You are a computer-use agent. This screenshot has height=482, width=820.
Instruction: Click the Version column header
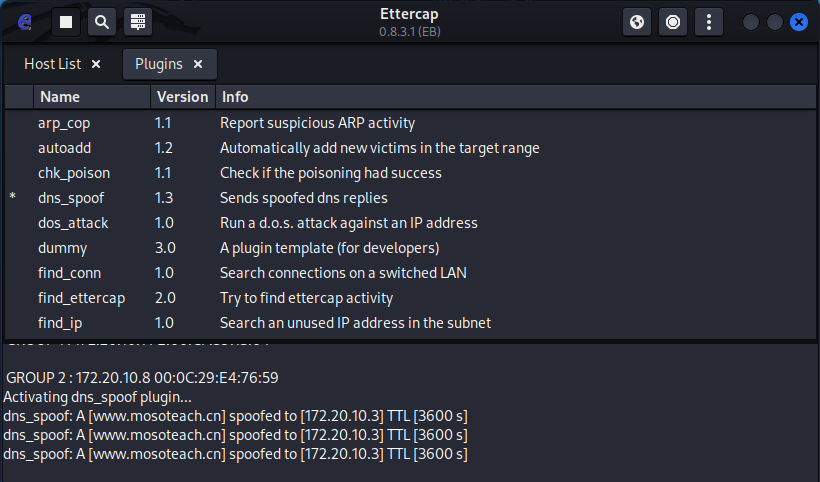(182, 97)
